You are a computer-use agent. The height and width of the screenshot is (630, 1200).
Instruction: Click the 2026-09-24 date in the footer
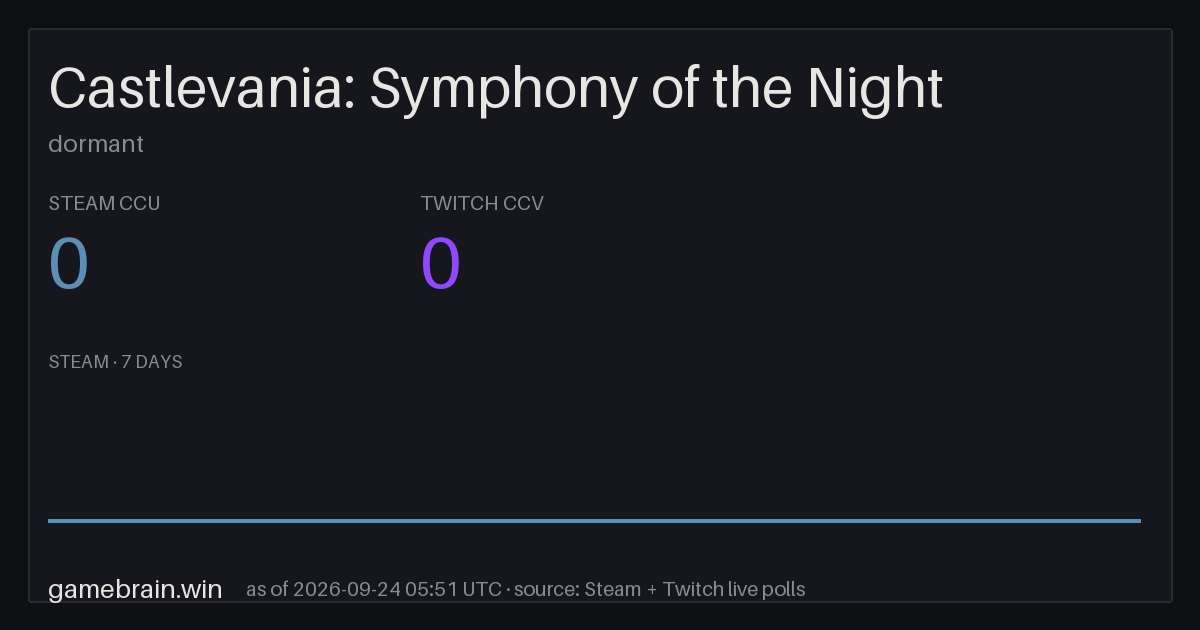[x=348, y=589]
